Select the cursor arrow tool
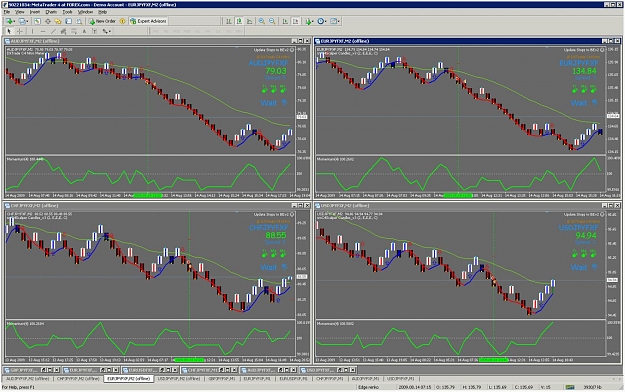The height and width of the screenshot is (392, 625). 9,31
